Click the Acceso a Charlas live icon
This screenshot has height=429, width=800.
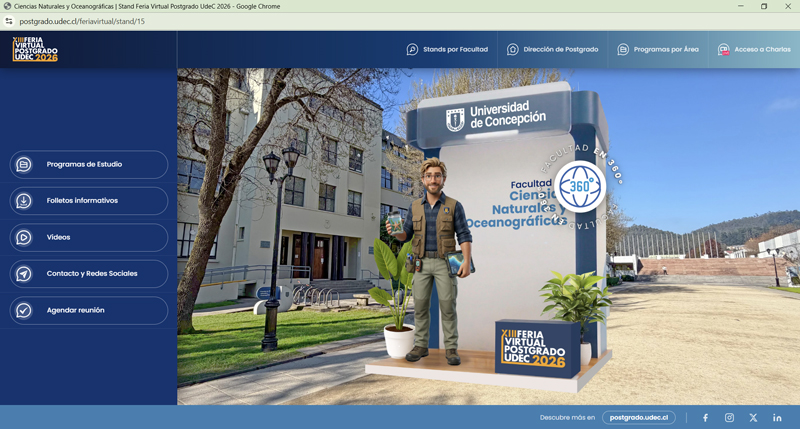click(x=723, y=49)
